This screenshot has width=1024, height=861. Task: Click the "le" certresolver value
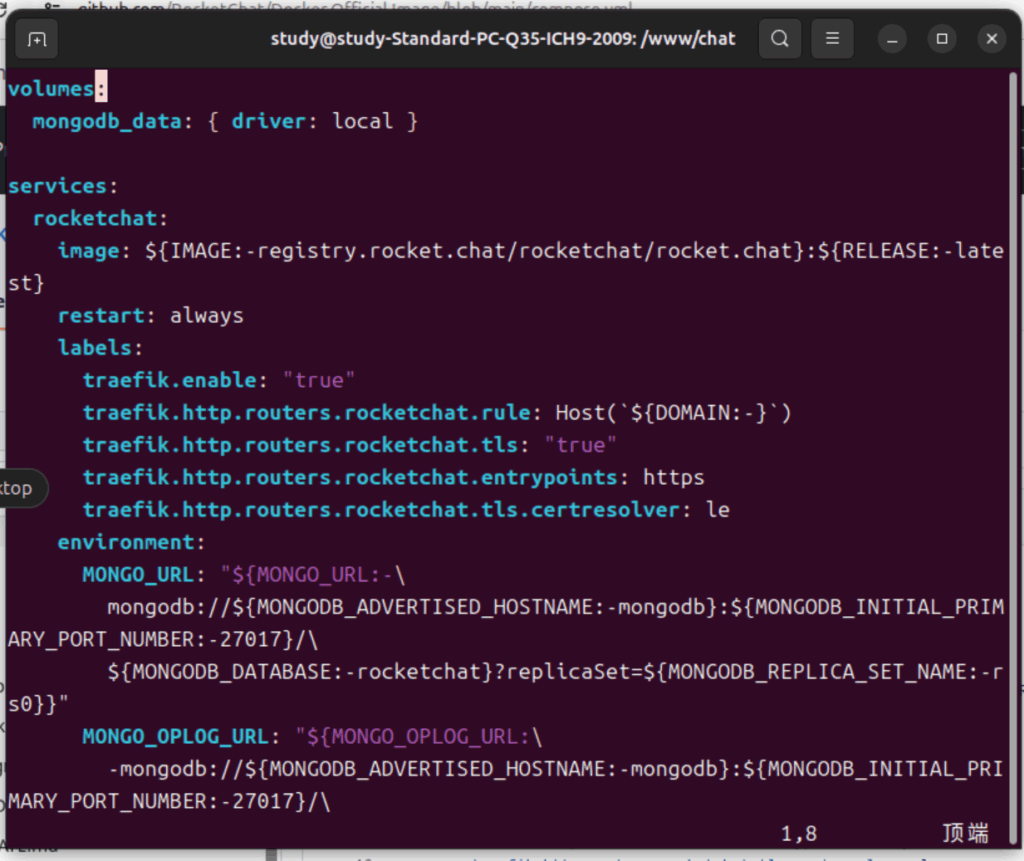[x=718, y=510]
